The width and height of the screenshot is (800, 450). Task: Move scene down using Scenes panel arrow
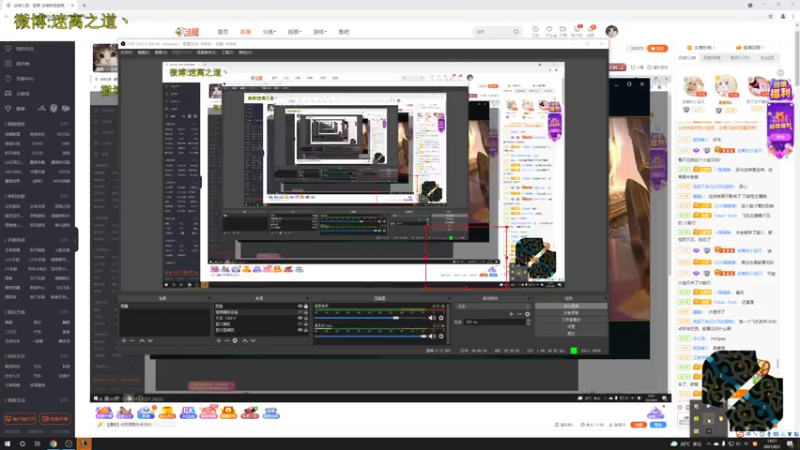pos(150,340)
